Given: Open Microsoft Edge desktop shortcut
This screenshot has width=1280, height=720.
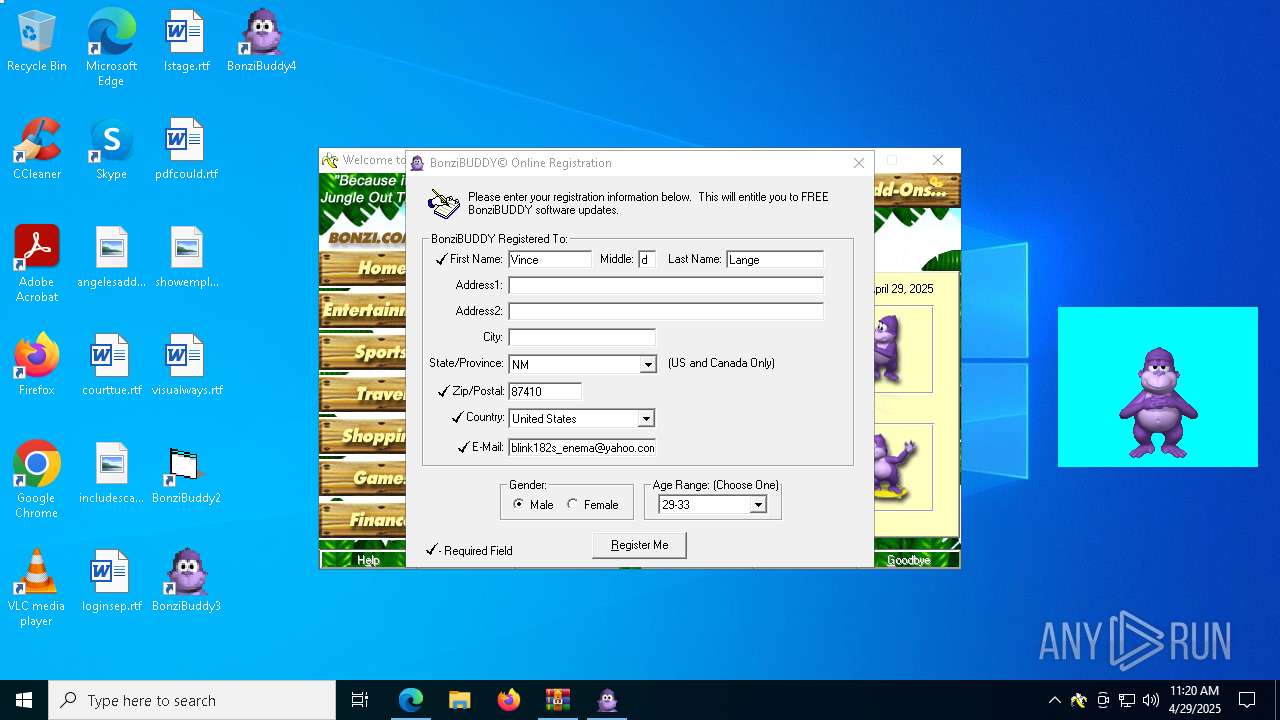Looking at the screenshot, I should point(111,48).
